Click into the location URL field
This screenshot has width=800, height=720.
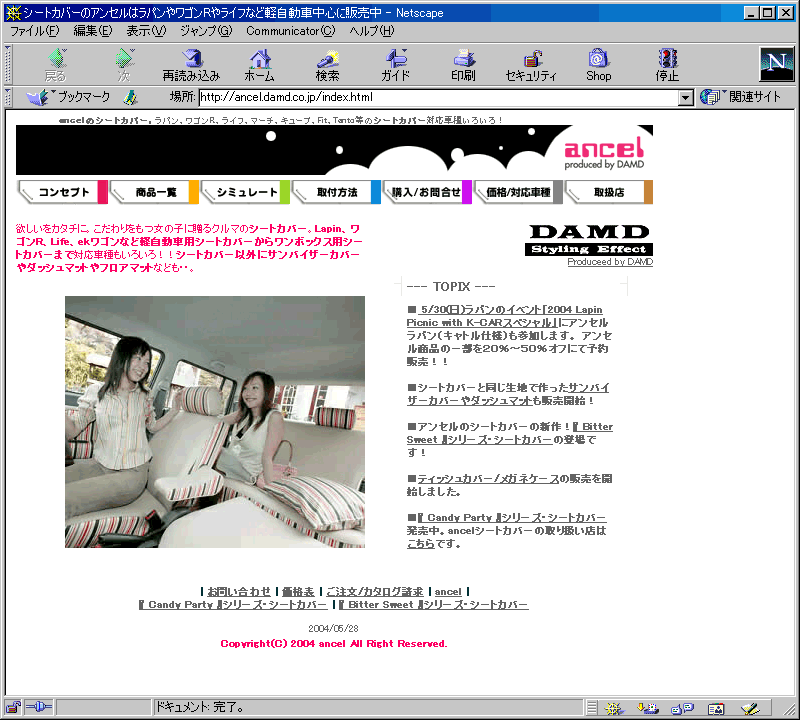click(x=438, y=97)
